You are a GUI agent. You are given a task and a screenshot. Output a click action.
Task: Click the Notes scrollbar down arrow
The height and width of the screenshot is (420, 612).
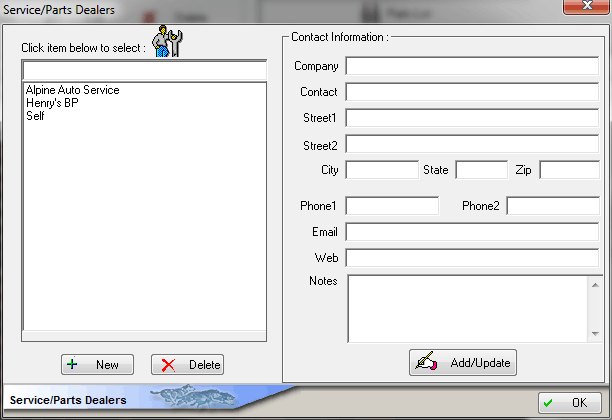[593, 334]
